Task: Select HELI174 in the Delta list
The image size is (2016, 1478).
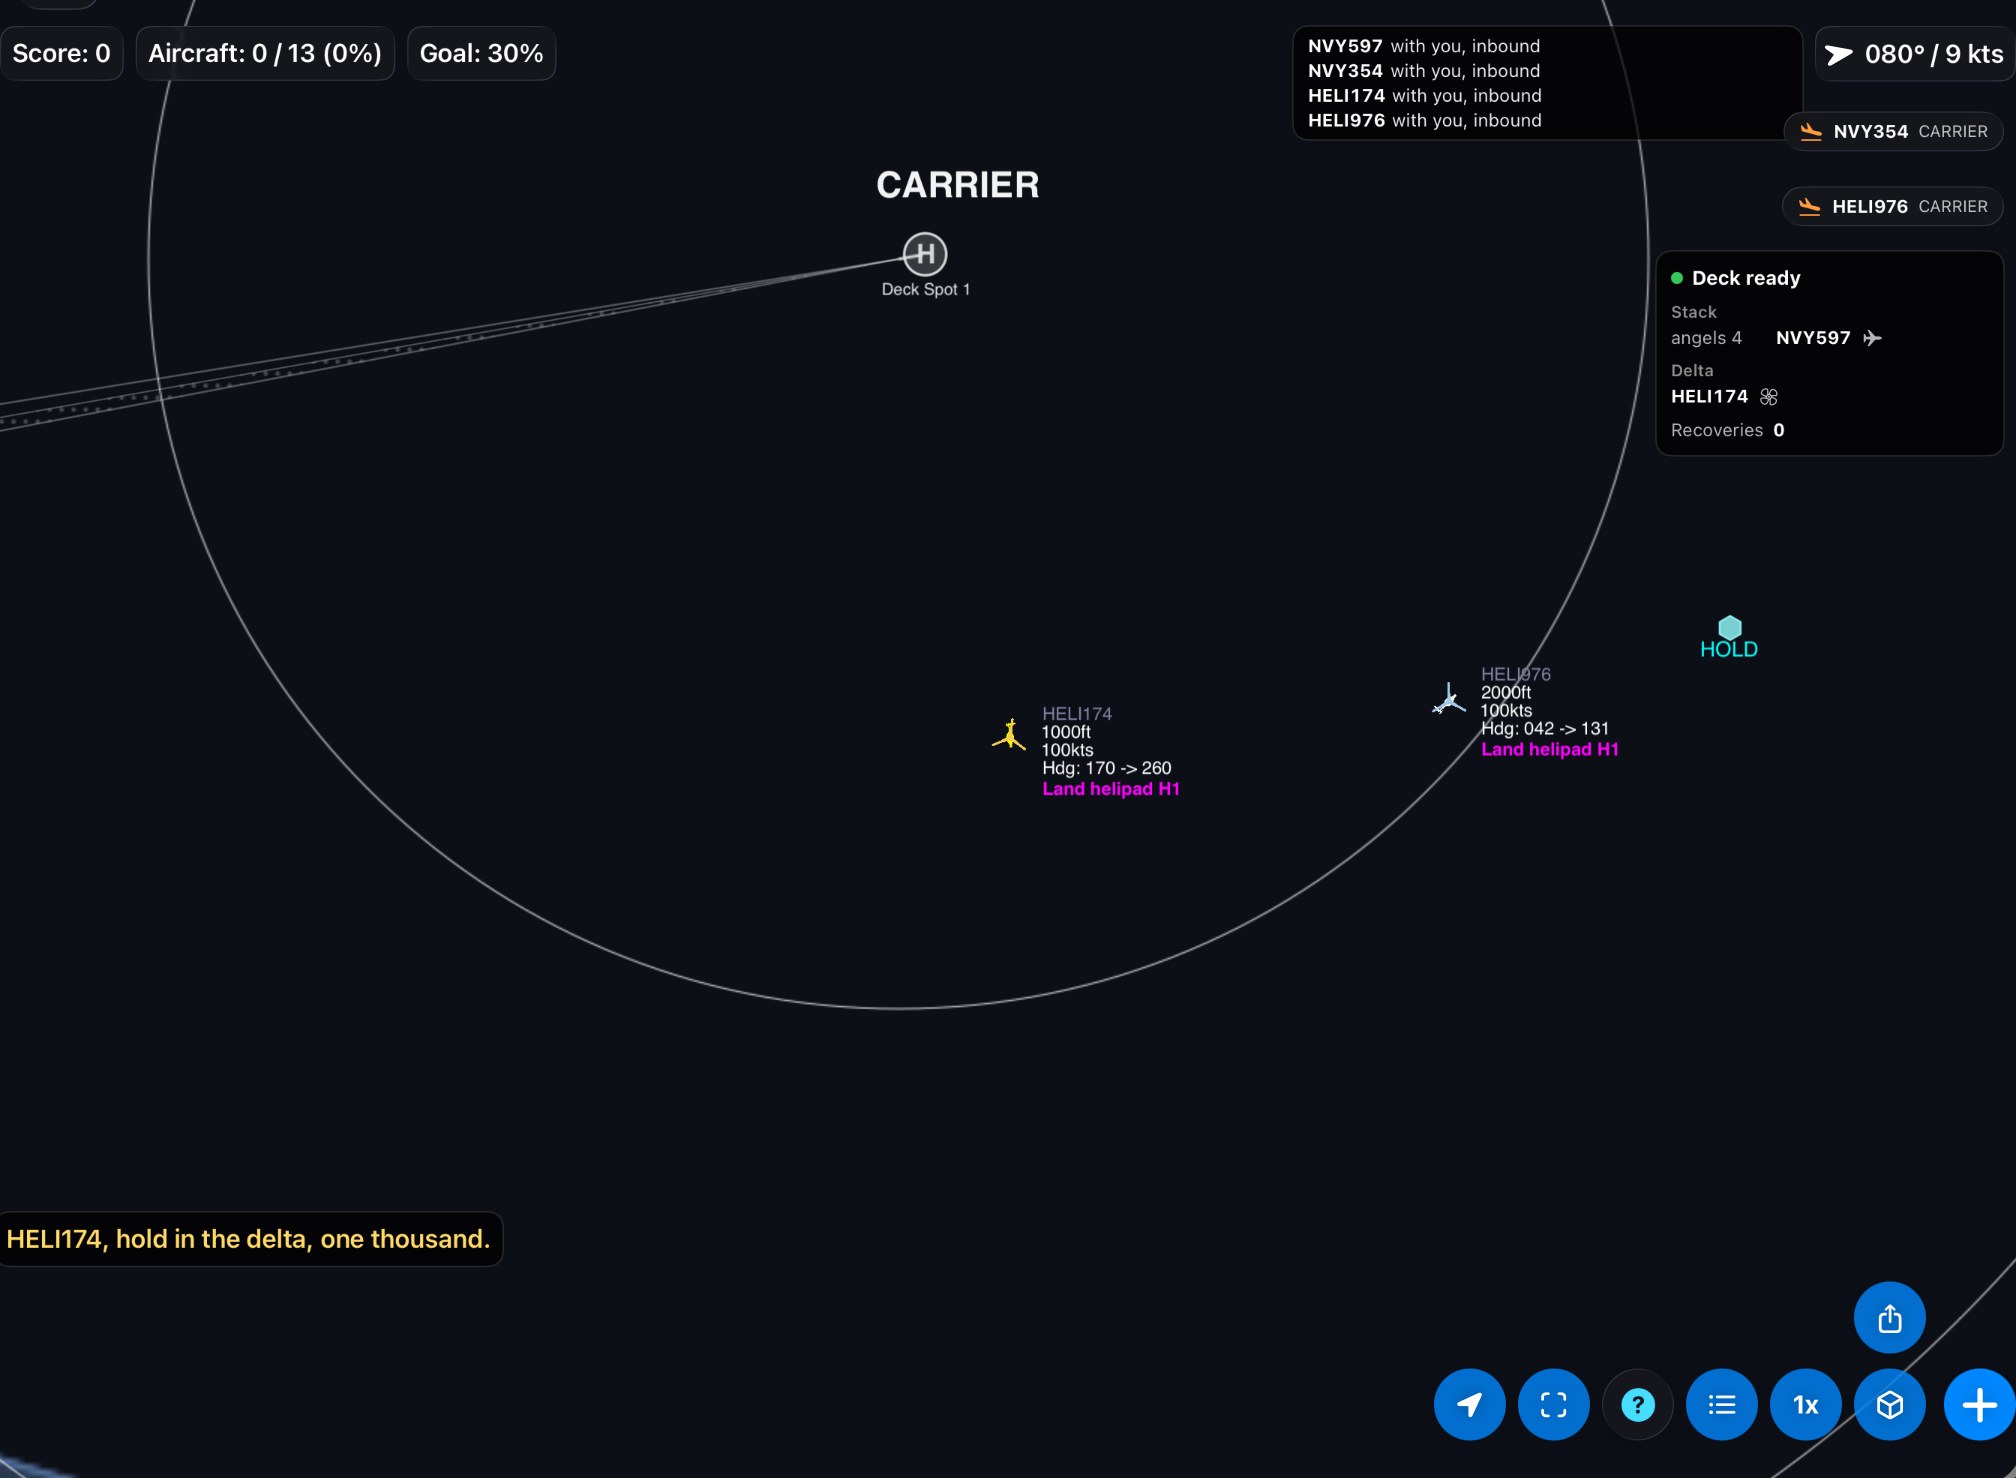Action: [1724, 397]
